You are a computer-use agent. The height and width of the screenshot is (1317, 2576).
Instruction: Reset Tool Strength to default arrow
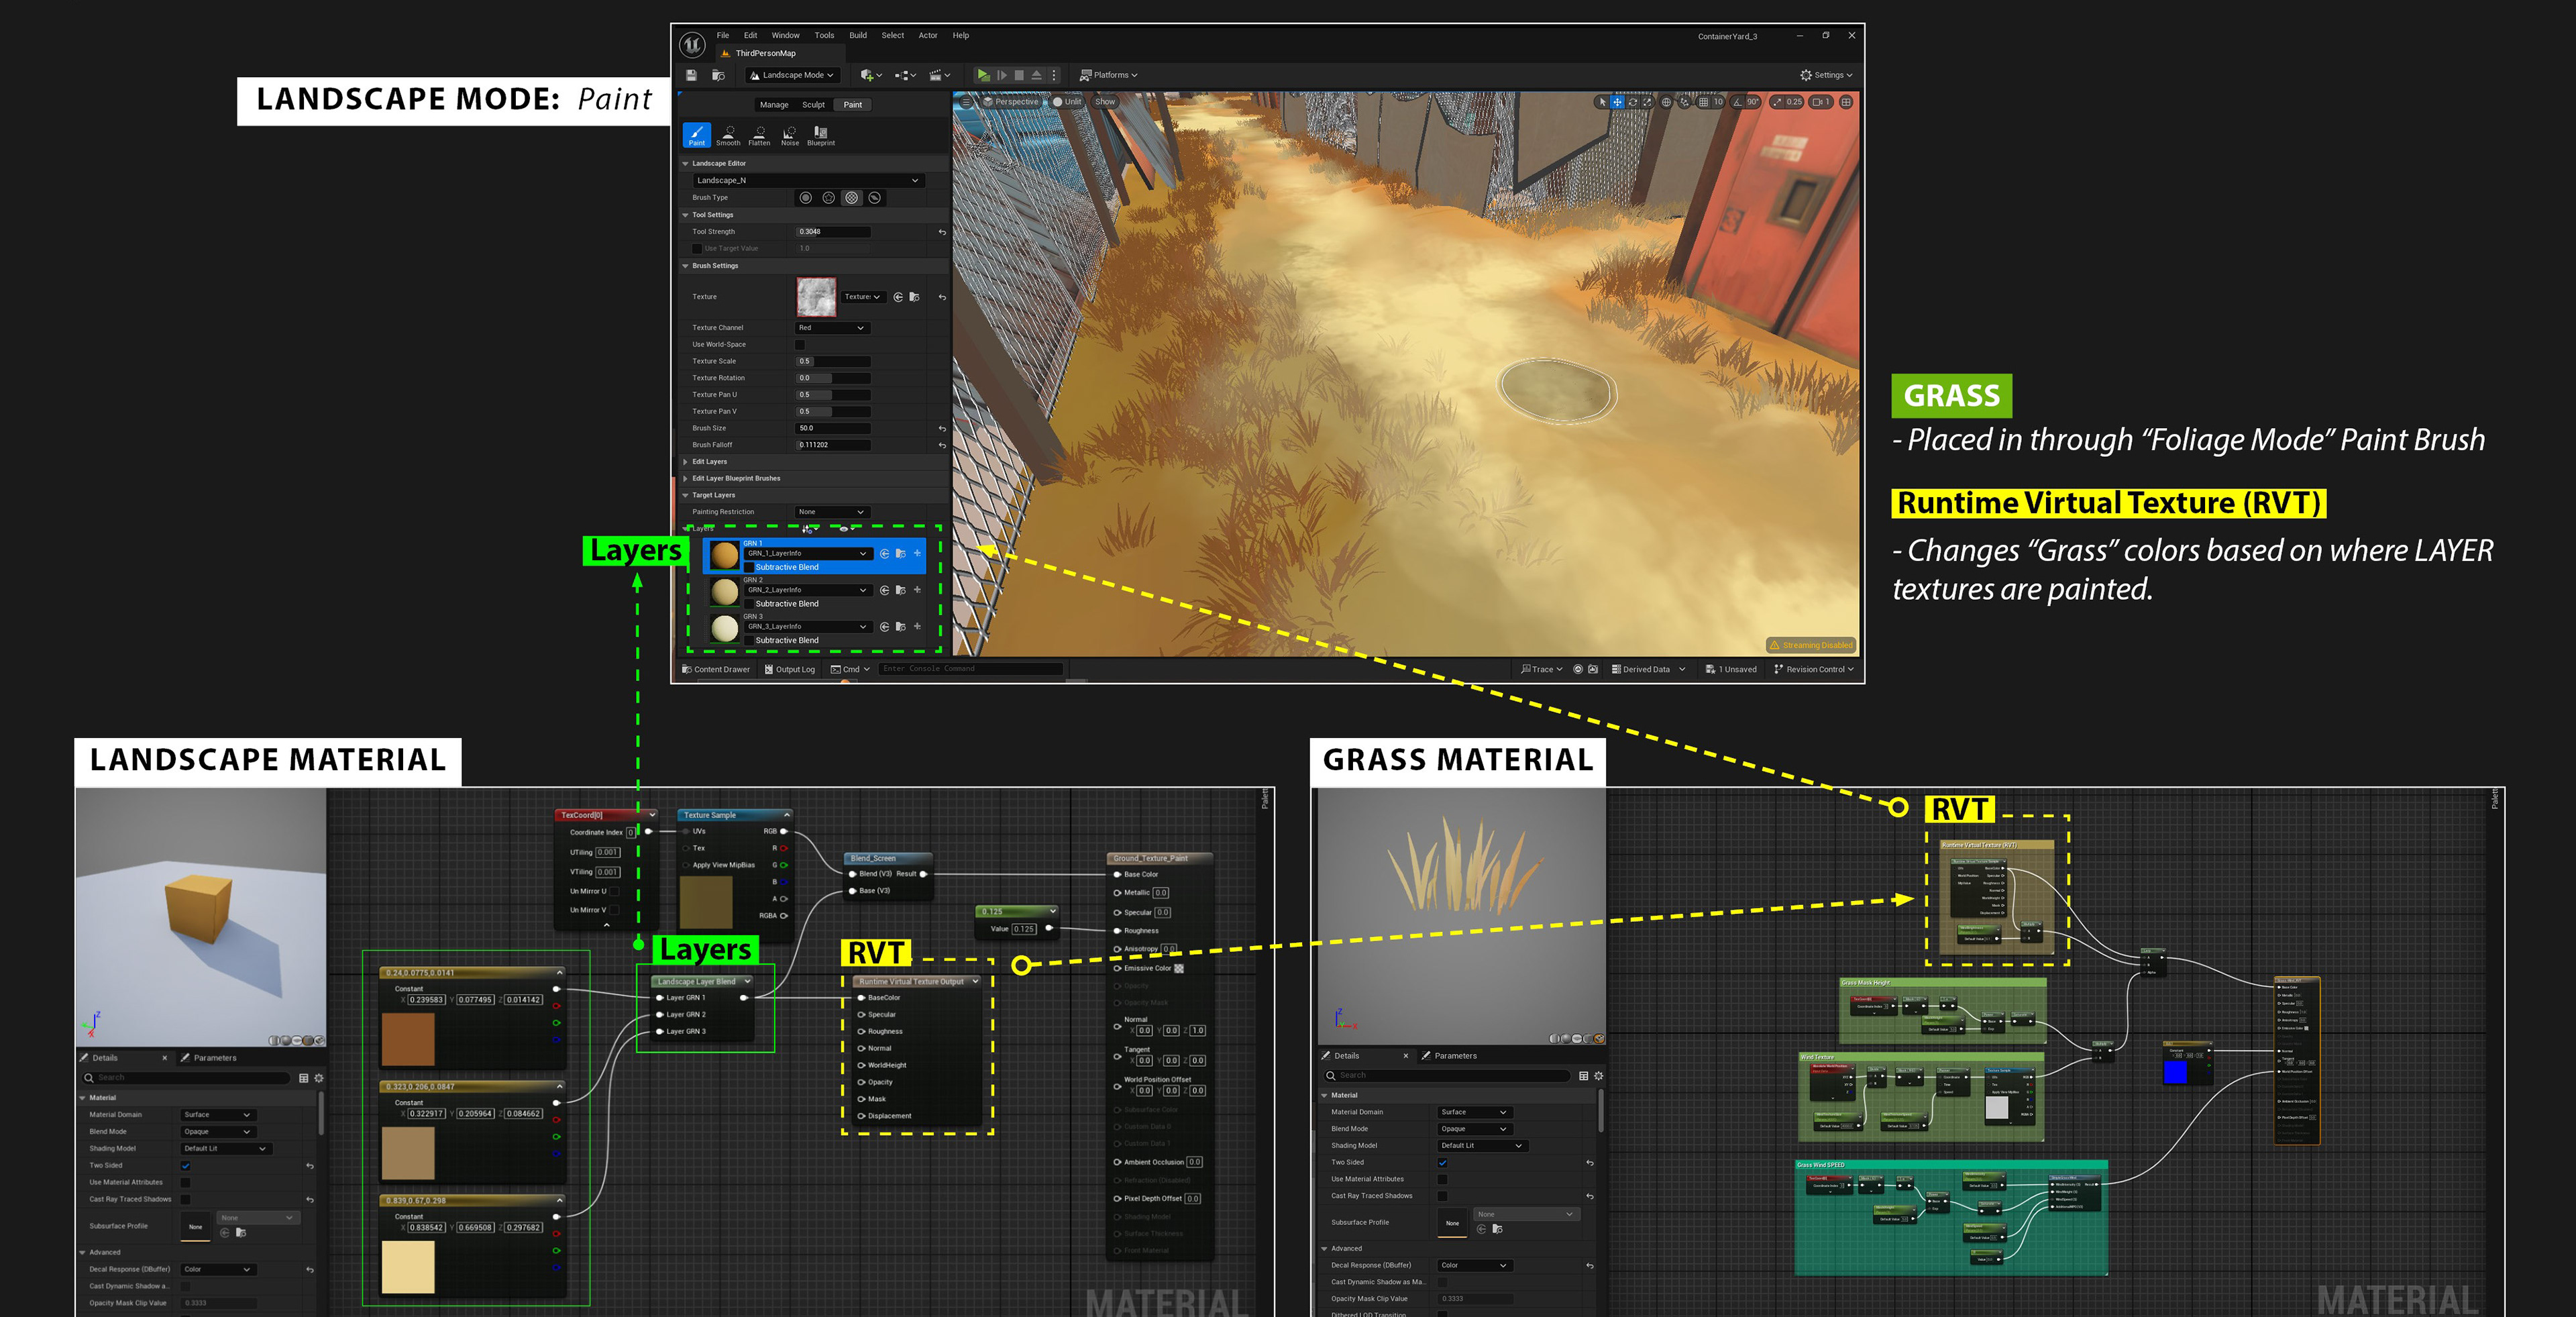942,232
